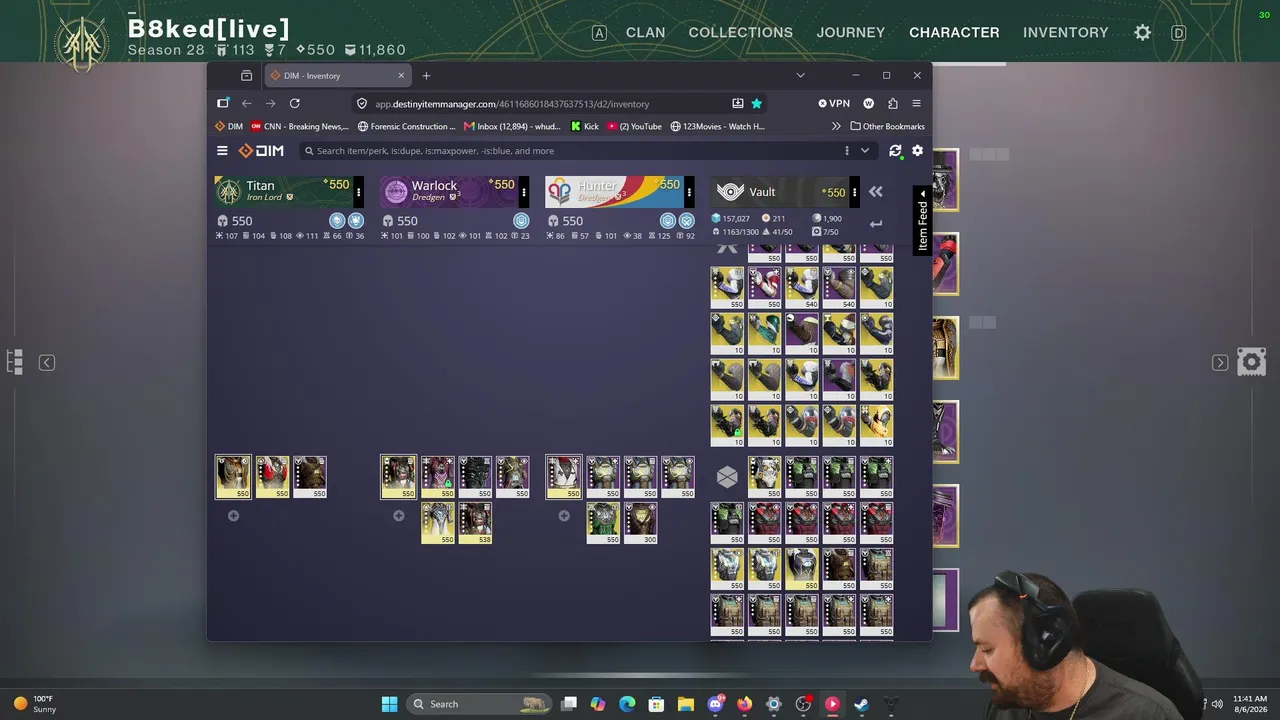Add chest armor to Warlock with plus icon
1280x720 pixels.
click(398, 516)
